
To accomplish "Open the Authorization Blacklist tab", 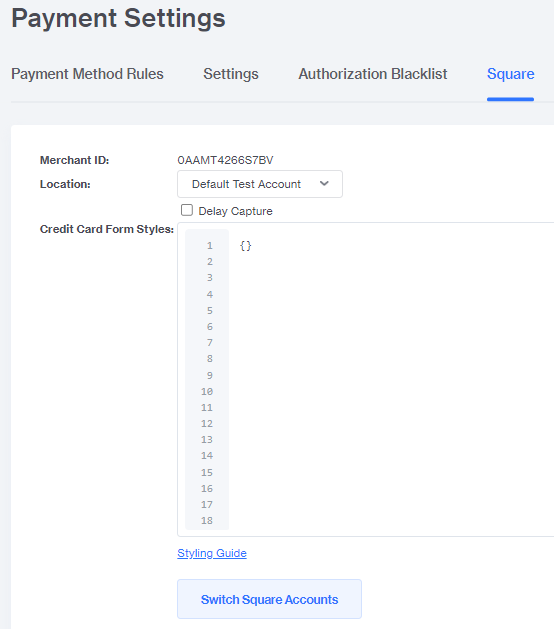I will tap(373, 74).
